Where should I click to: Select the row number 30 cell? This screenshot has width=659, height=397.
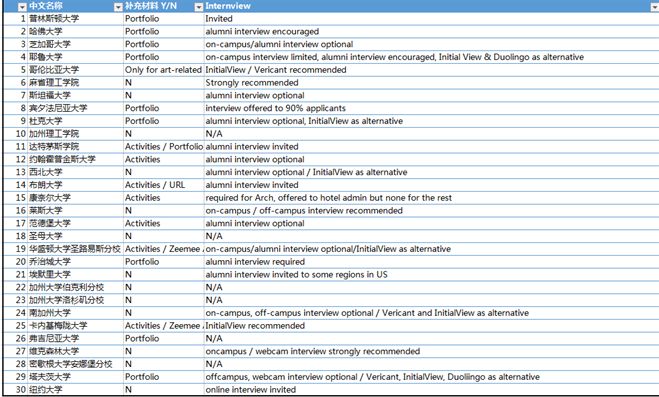point(16,389)
